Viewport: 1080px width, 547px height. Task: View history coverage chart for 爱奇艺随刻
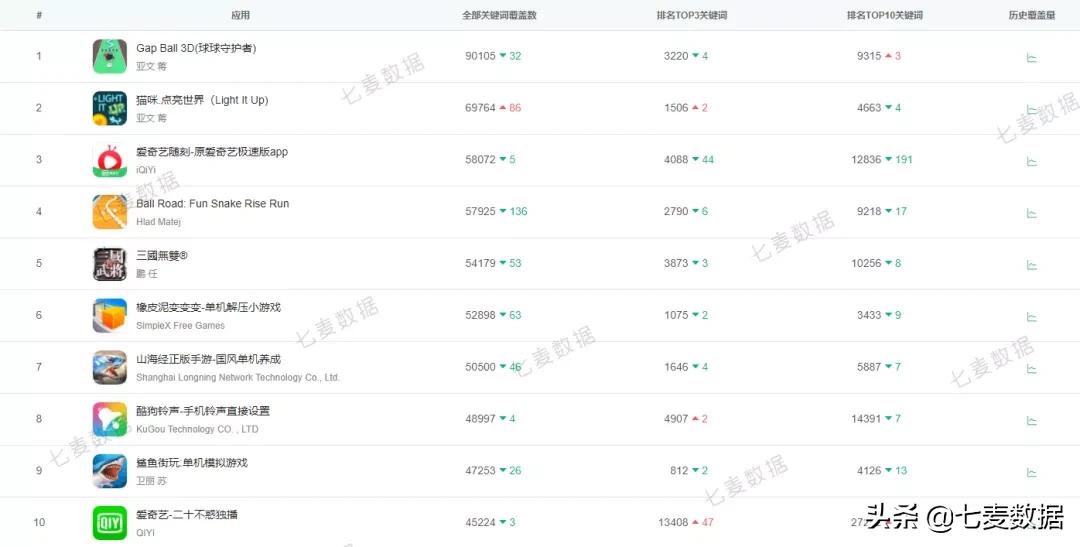click(x=1031, y=161)
